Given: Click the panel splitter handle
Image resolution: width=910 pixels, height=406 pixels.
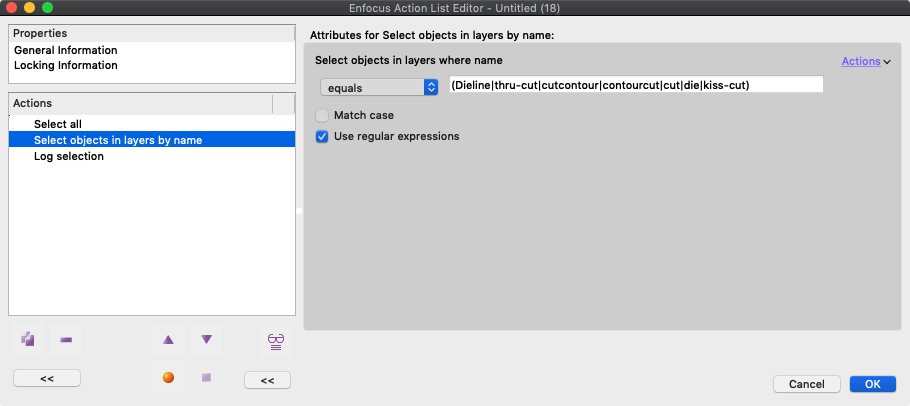Looking at the screenshot, I should coord(299,211).
